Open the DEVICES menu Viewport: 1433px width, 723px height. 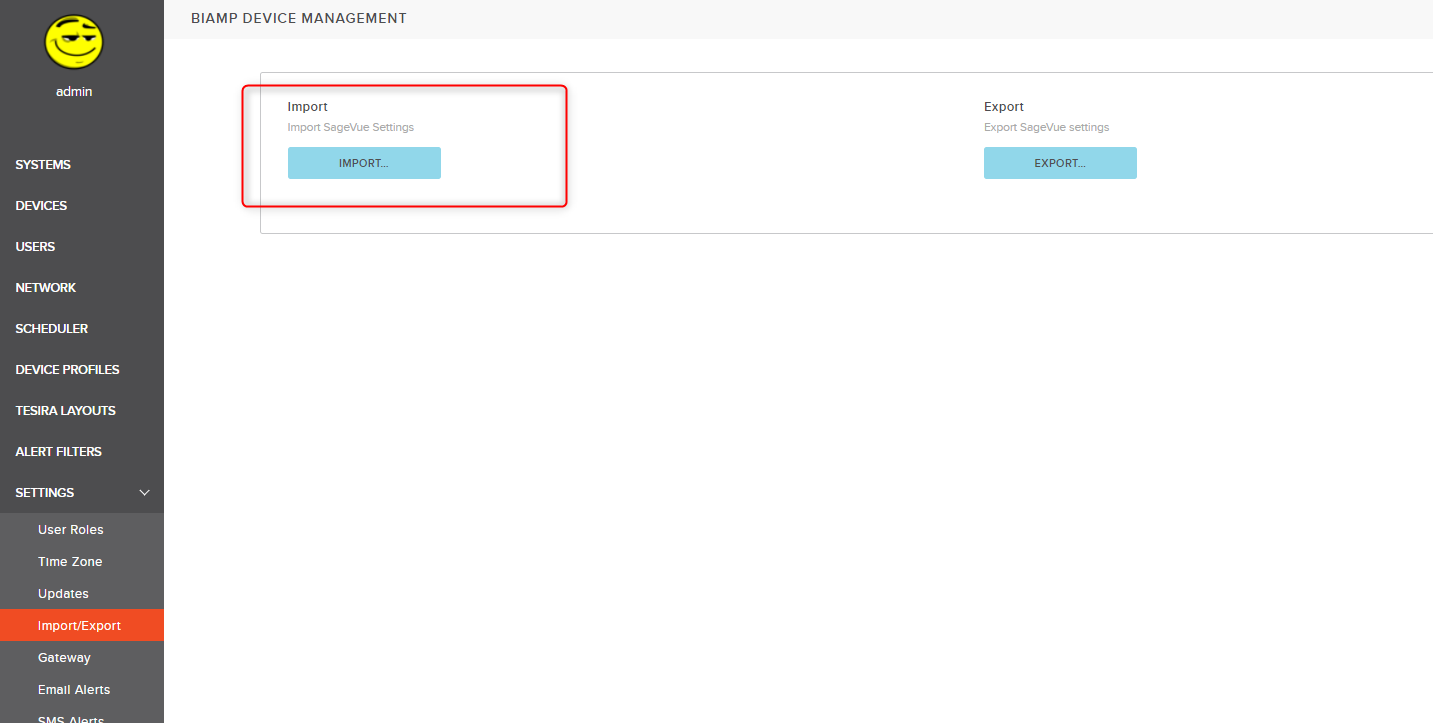[x=41, y=206]
